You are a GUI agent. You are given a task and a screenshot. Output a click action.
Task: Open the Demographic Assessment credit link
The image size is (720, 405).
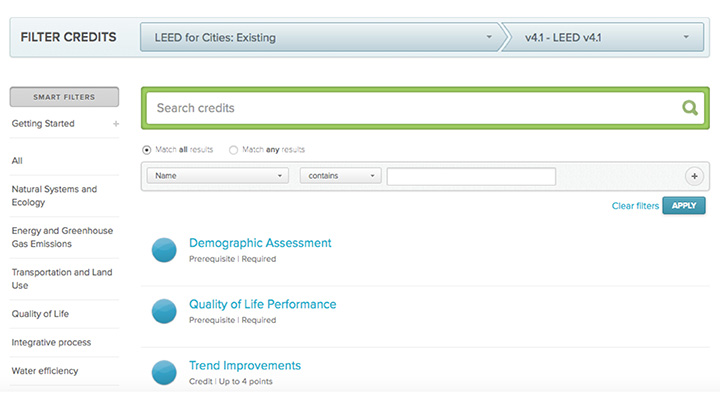coord(260,243)
